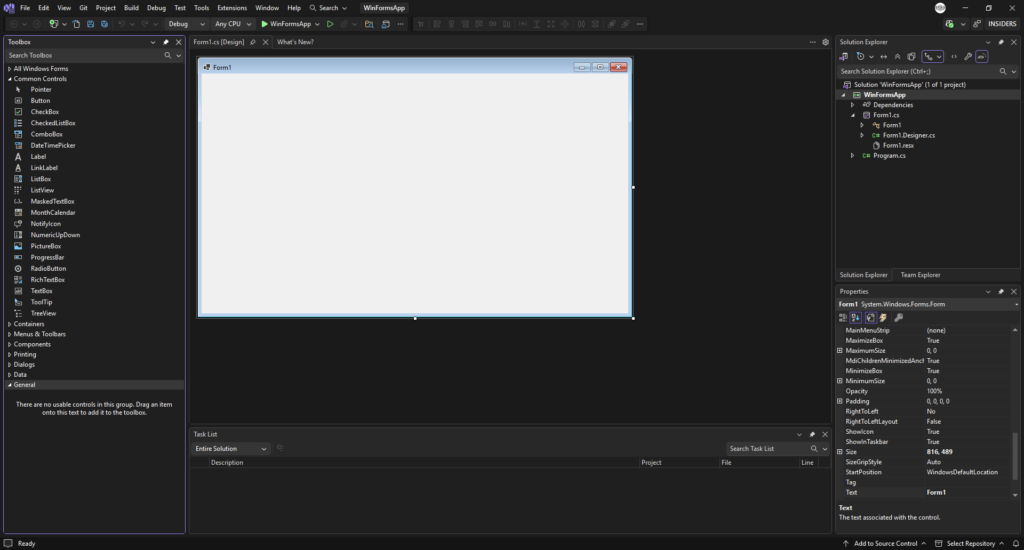This screenshot has width=1024, height=550.
Task: Toggle Preview Selected Items in Solution Explorer
Action: tap(982, 57)
